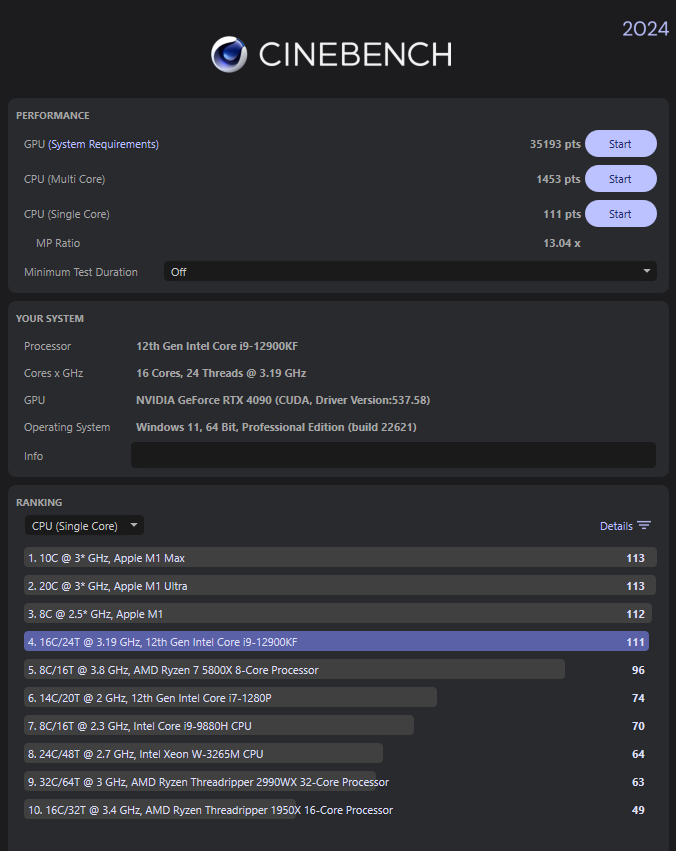The height and width of the screenshot is (851, 676).
Task: Start the CPU Single Core test
Action: point(621,214)
